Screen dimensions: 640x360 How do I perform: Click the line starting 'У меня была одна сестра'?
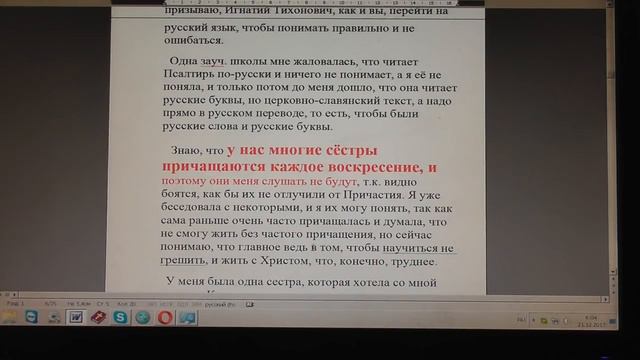[302, 282]
